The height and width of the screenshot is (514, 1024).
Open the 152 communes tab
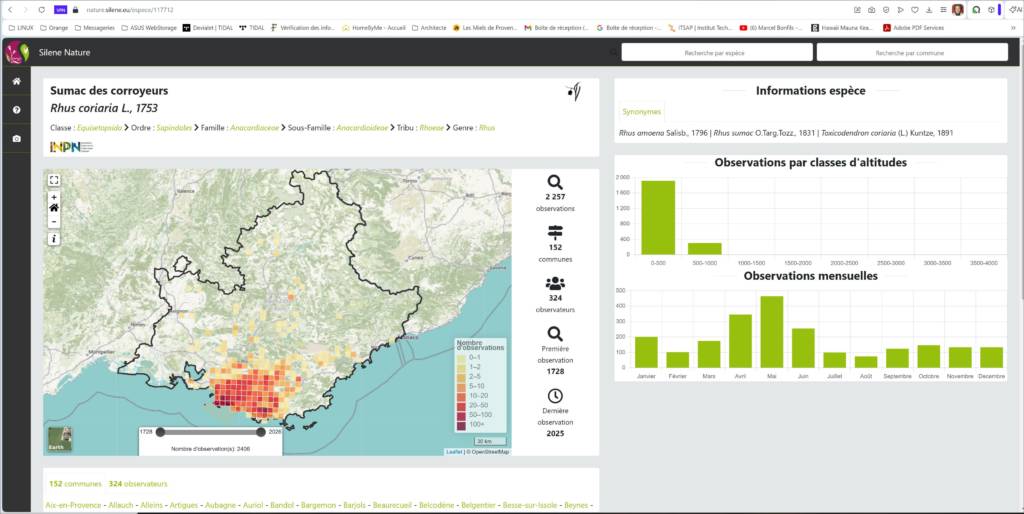(76, 484)
